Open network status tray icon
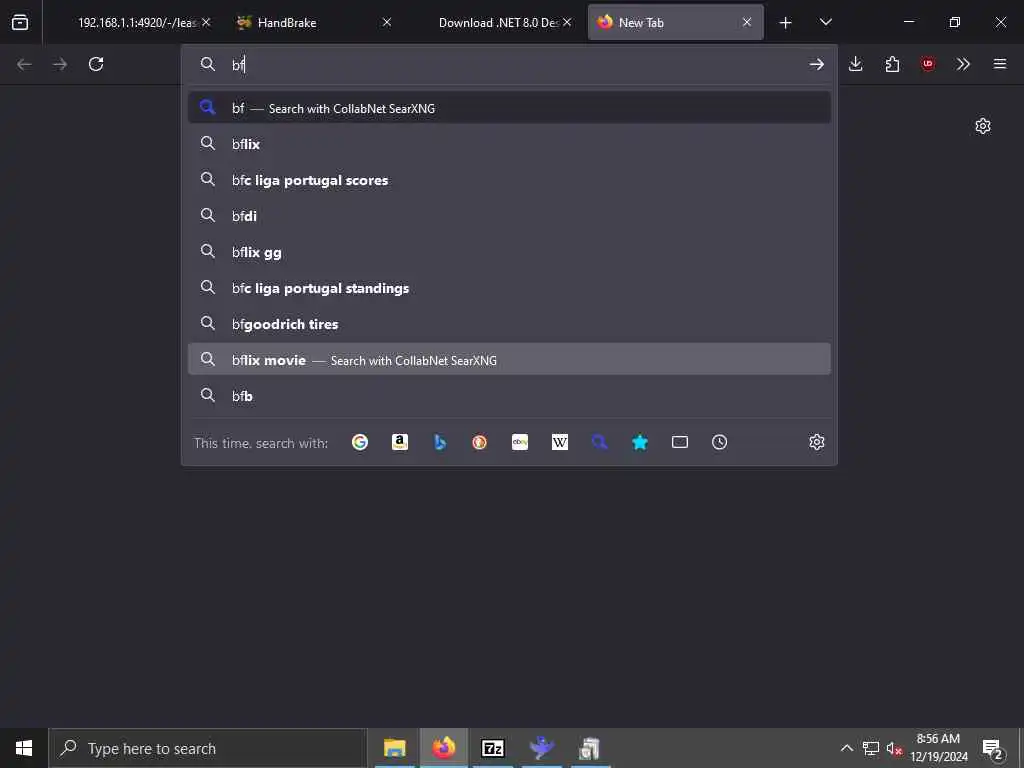Screen dimensions: 1024x768 click(x=871, y=748)
